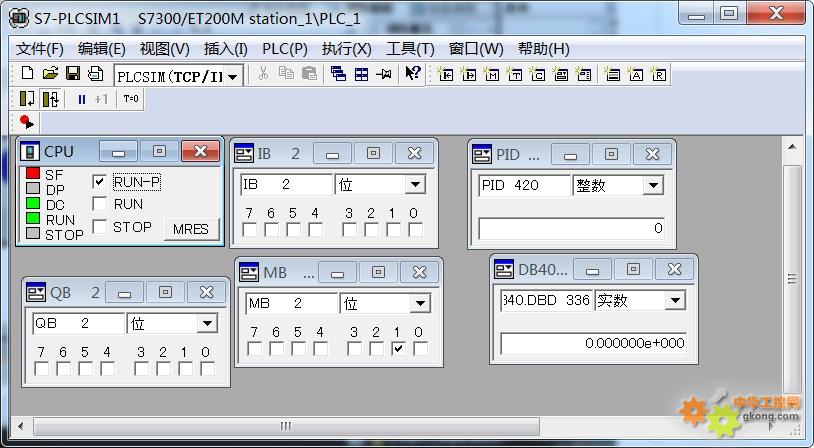Open the 执行(X) menu
814x448 pixels.
[346, 49]
